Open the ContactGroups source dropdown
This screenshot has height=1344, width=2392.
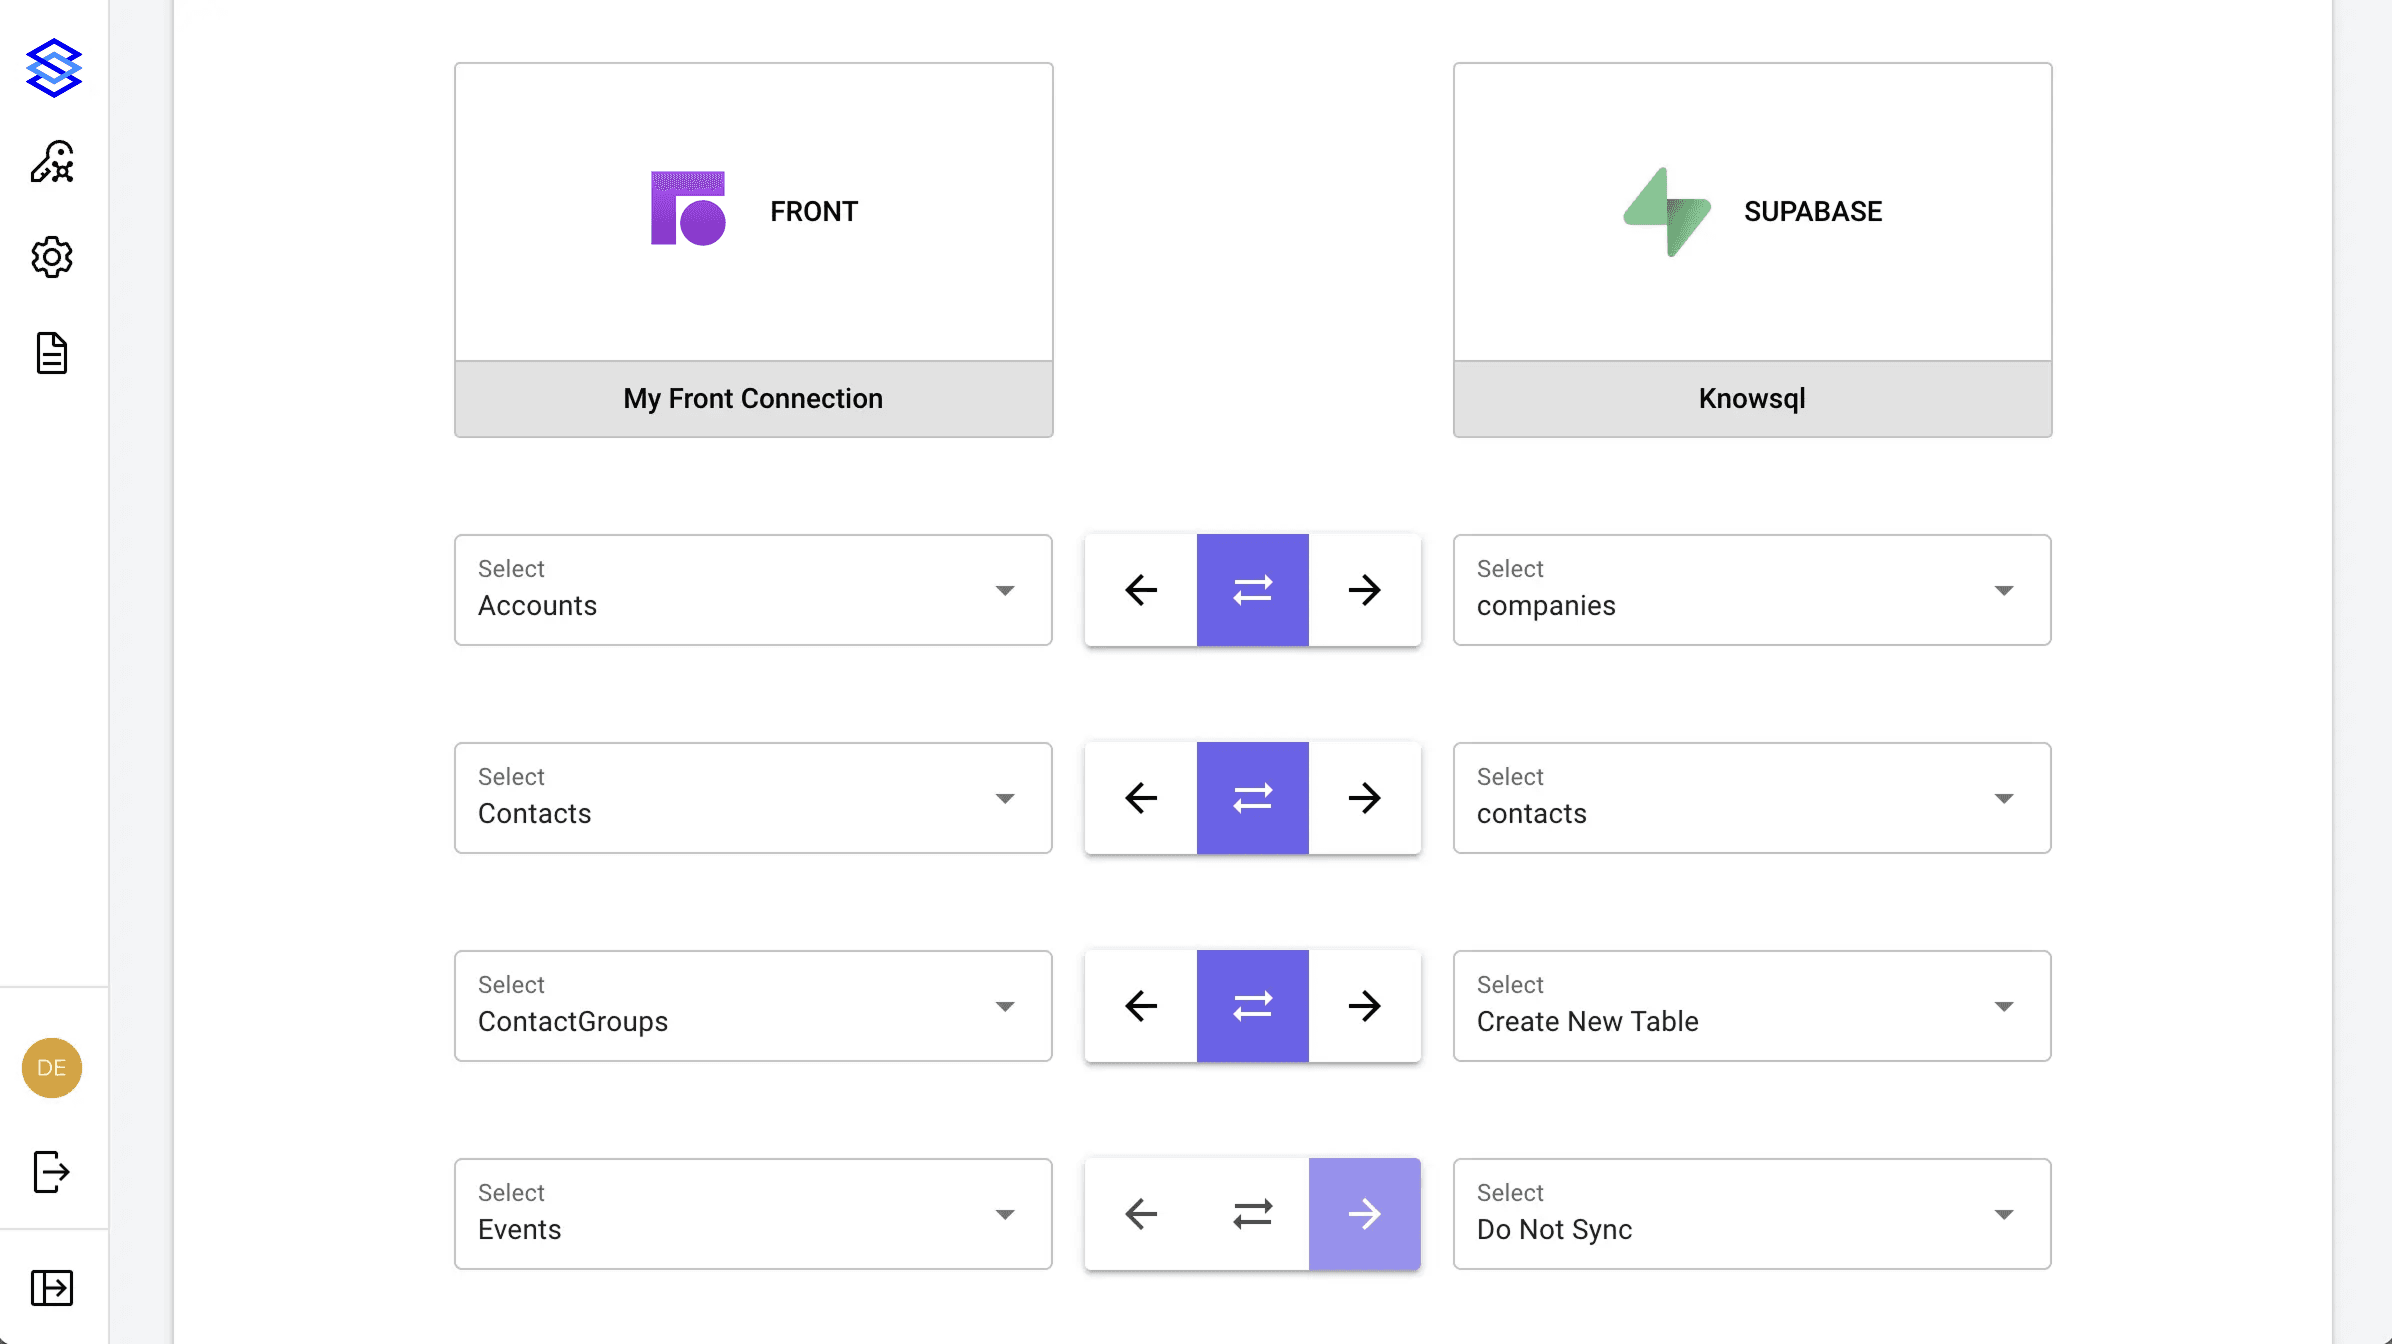tap(753, 1006)
